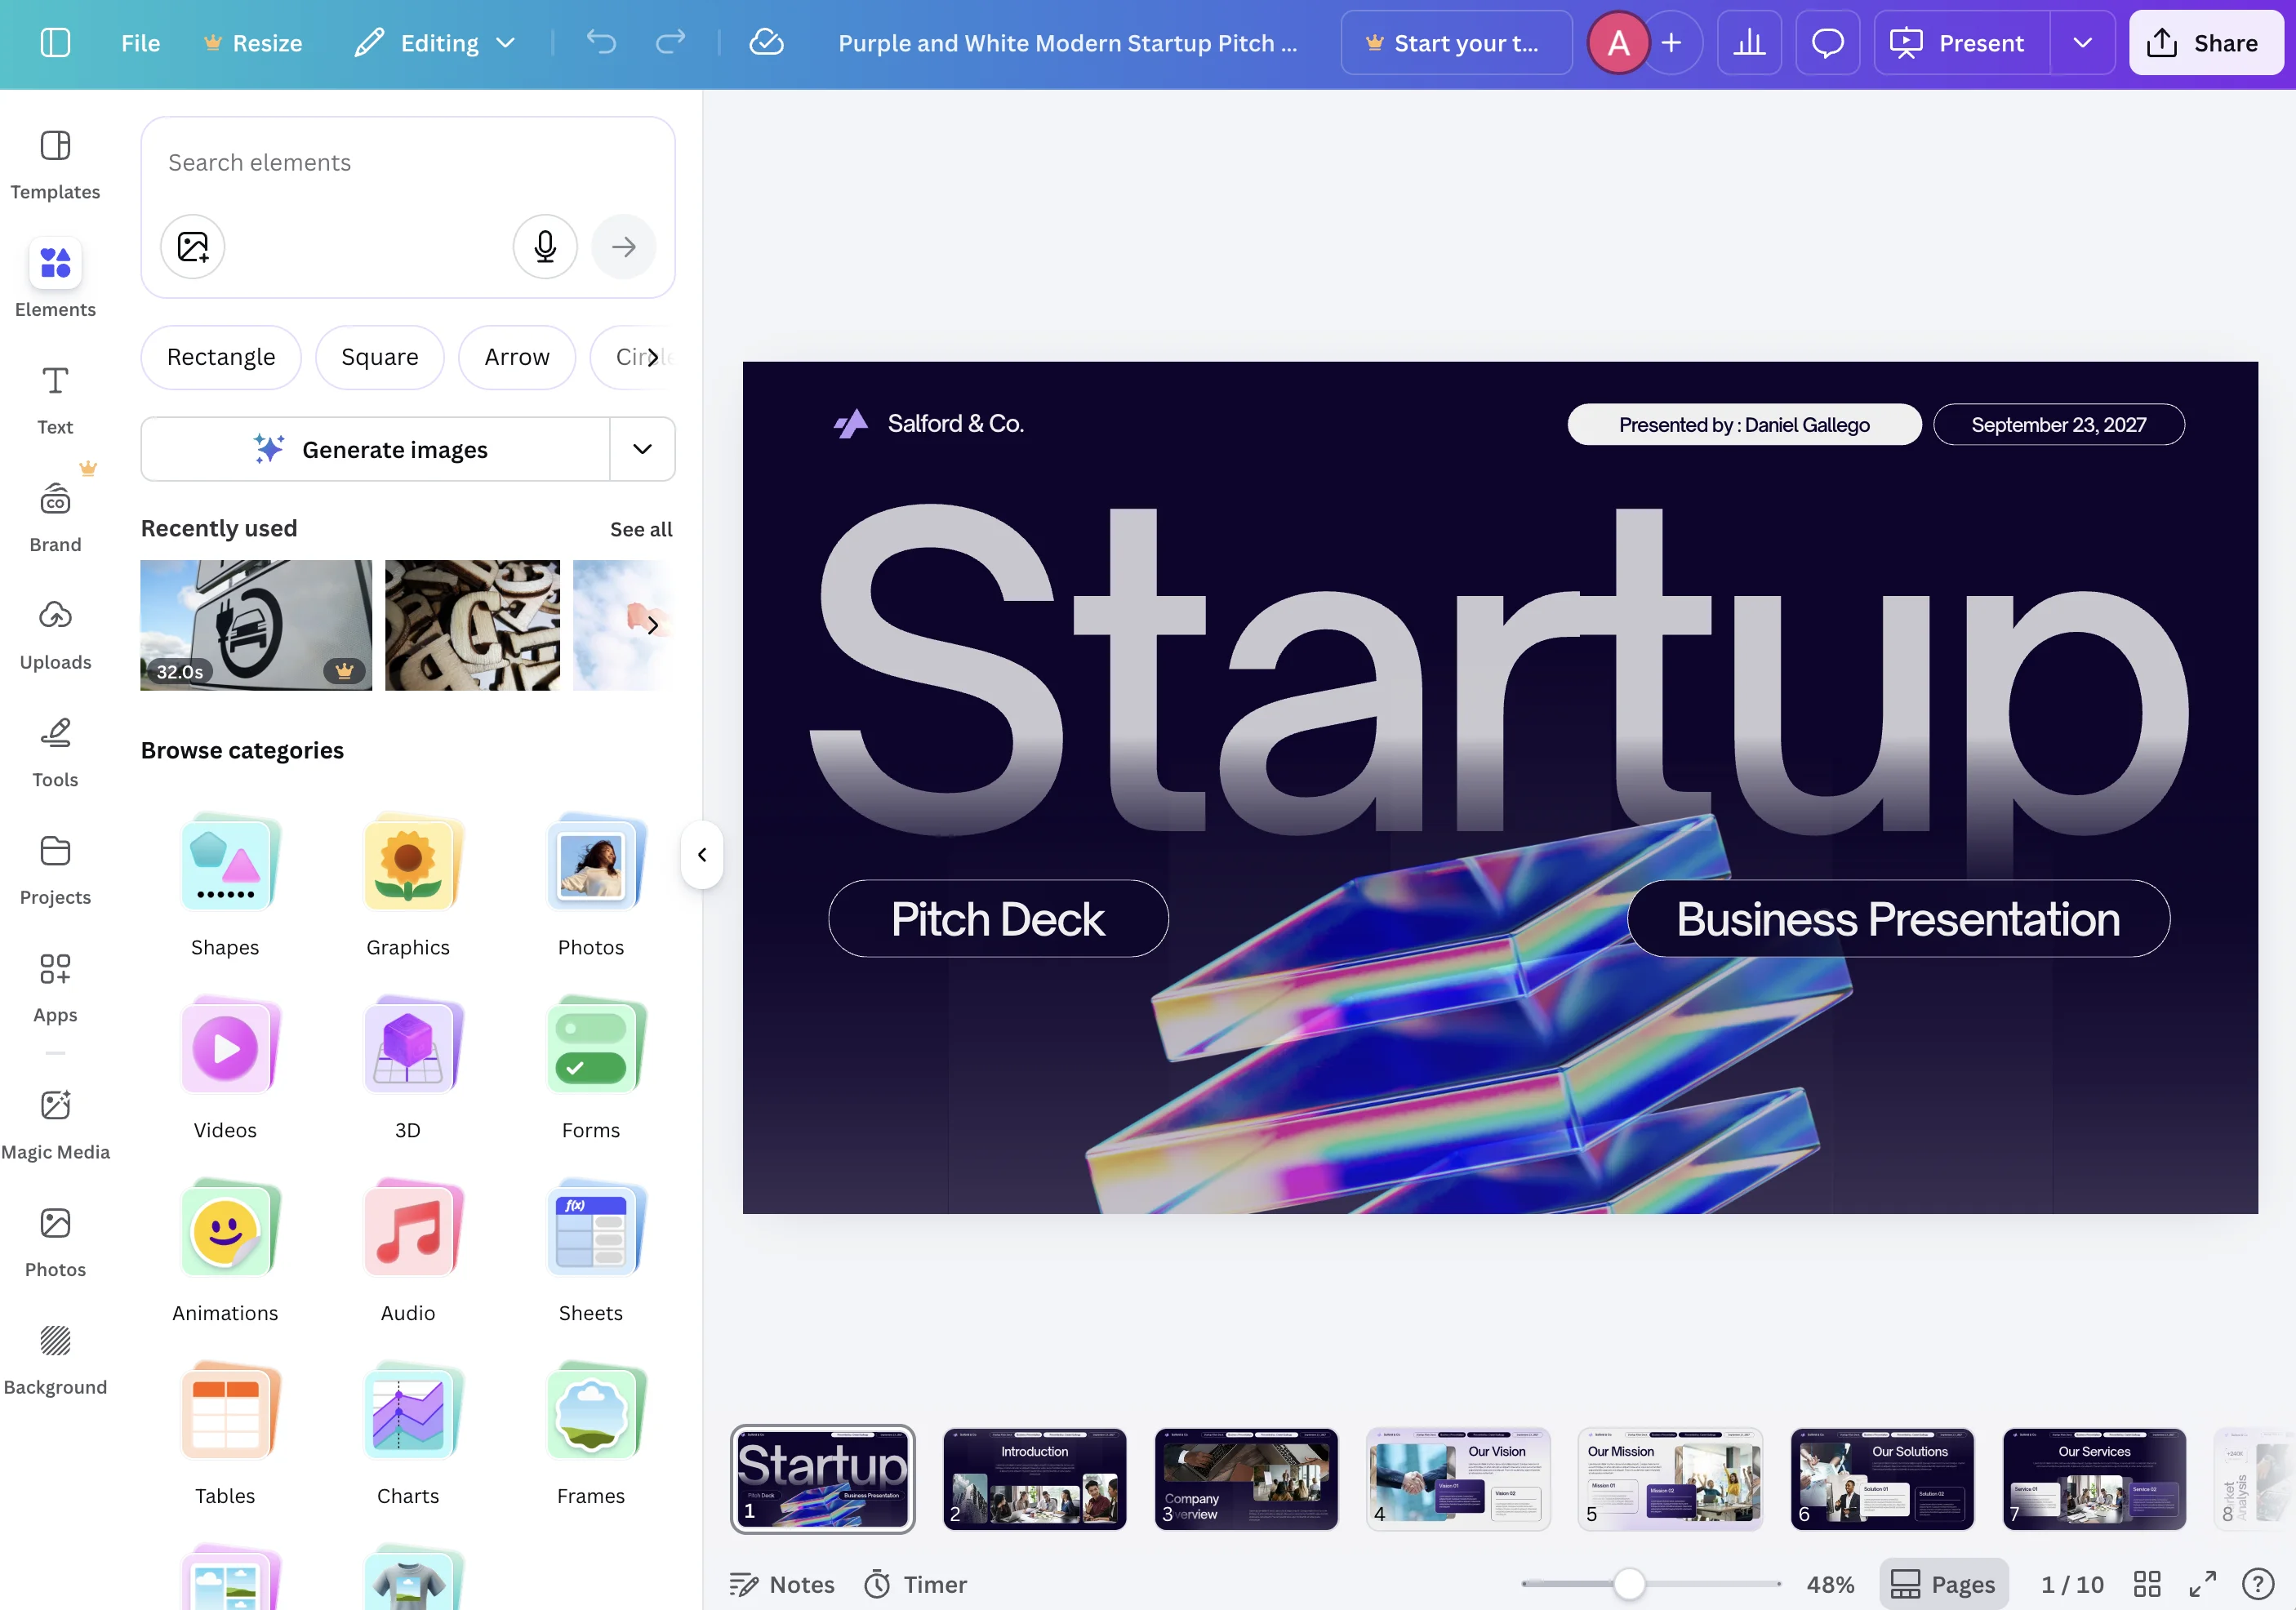Open the File menu
The width and height of the screenshot is (2296, 1610).
140,43
